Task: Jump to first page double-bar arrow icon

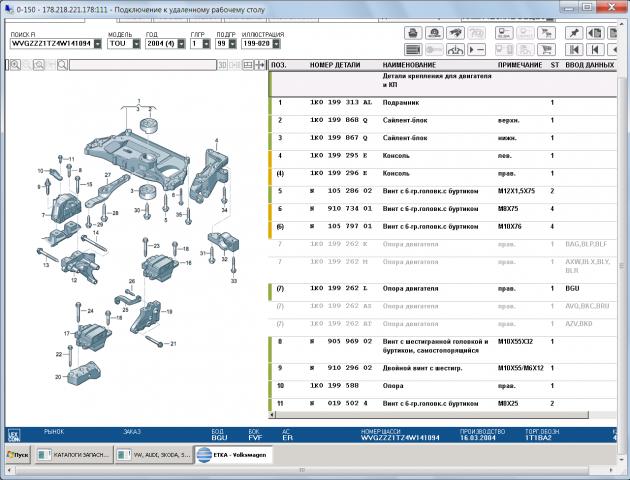Action: pyautogui.click(x=574, y=49)
